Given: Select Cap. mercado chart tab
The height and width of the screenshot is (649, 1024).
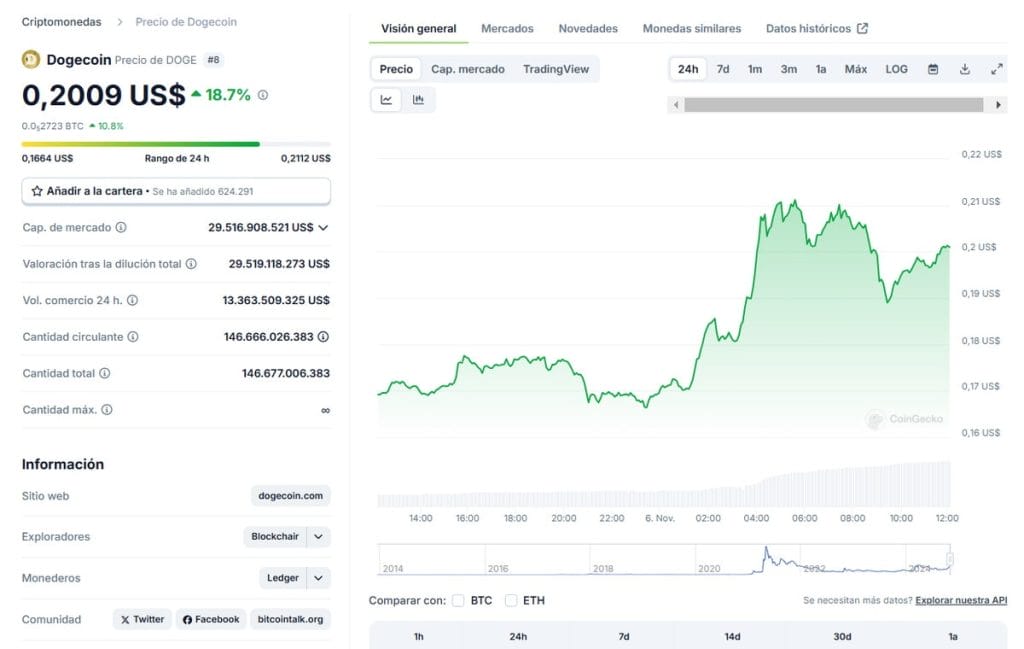Looking at the screenshot, I should click(468, 69).
